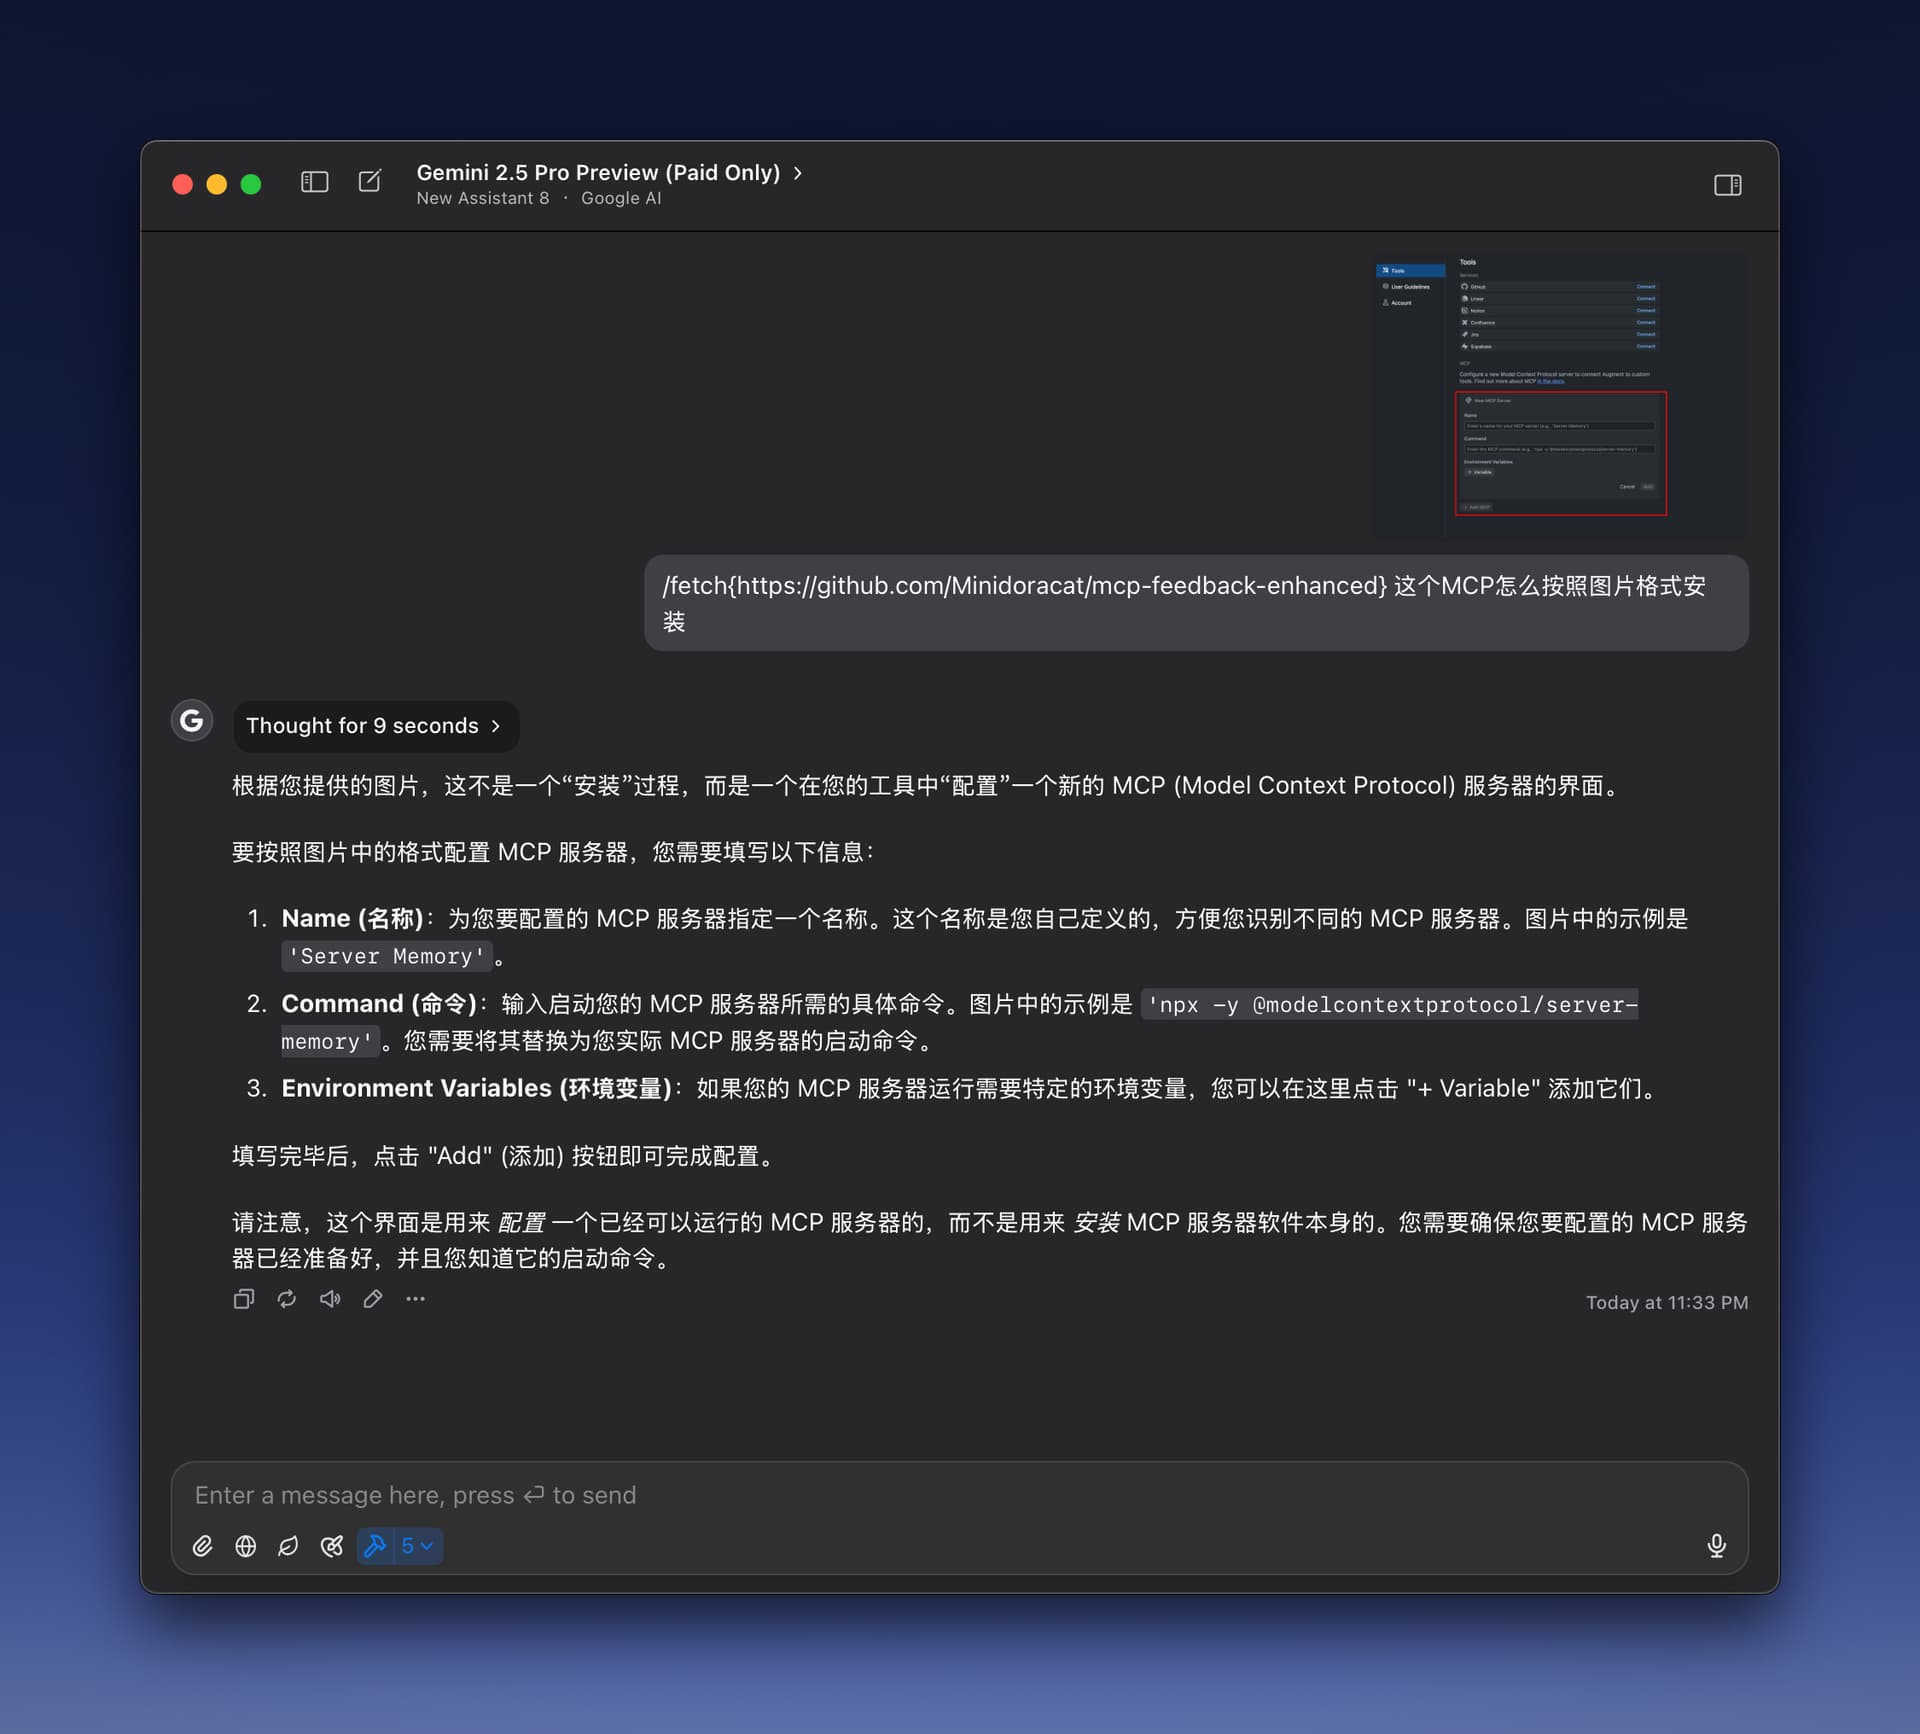Click the 'Server Memory' inline code text
Screen dimensions: 1920x1734
(x=386, y=957)
